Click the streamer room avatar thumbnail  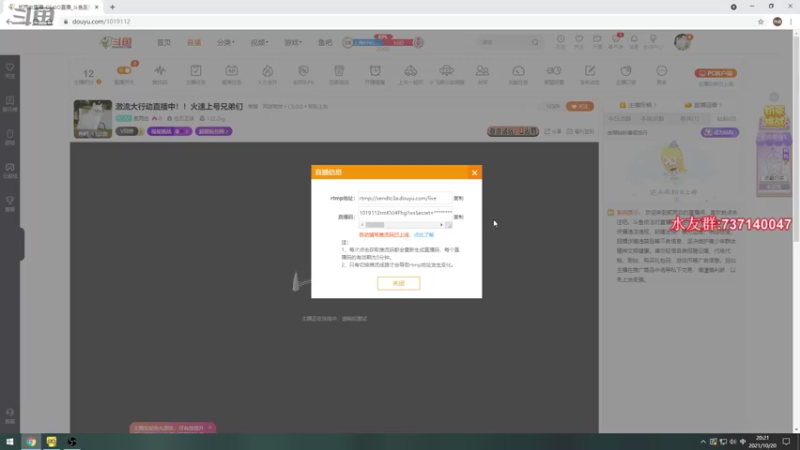pyautogui.click(x=92, y=118)
